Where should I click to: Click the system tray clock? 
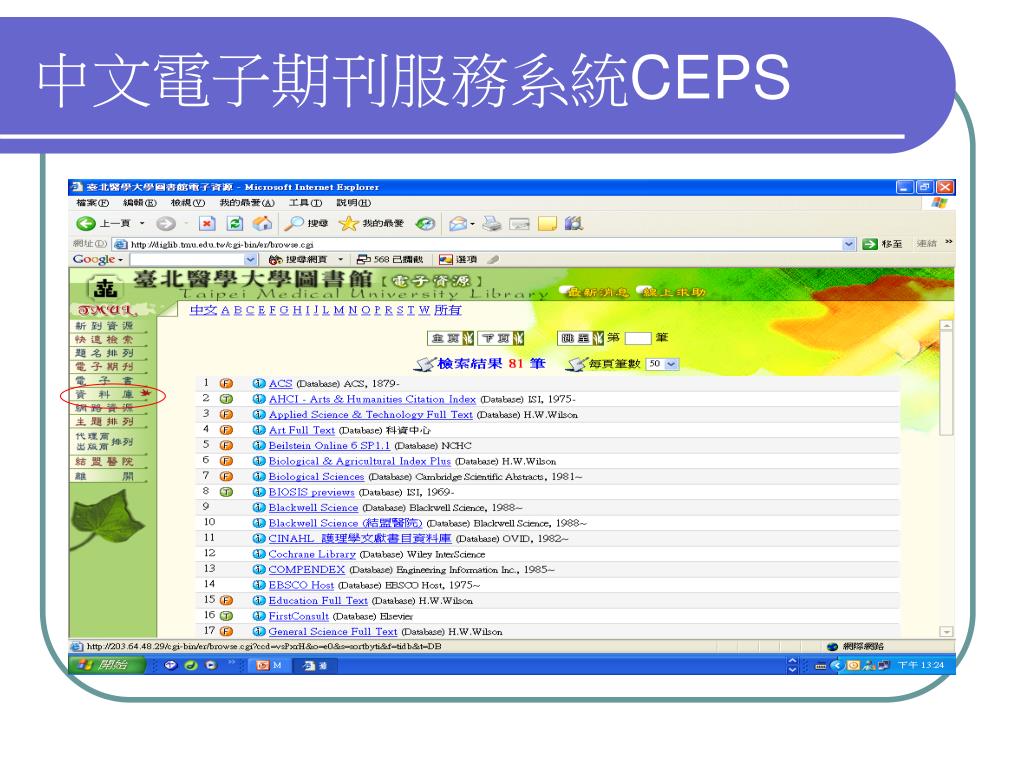pyautogui.click(x=920, y=665)
